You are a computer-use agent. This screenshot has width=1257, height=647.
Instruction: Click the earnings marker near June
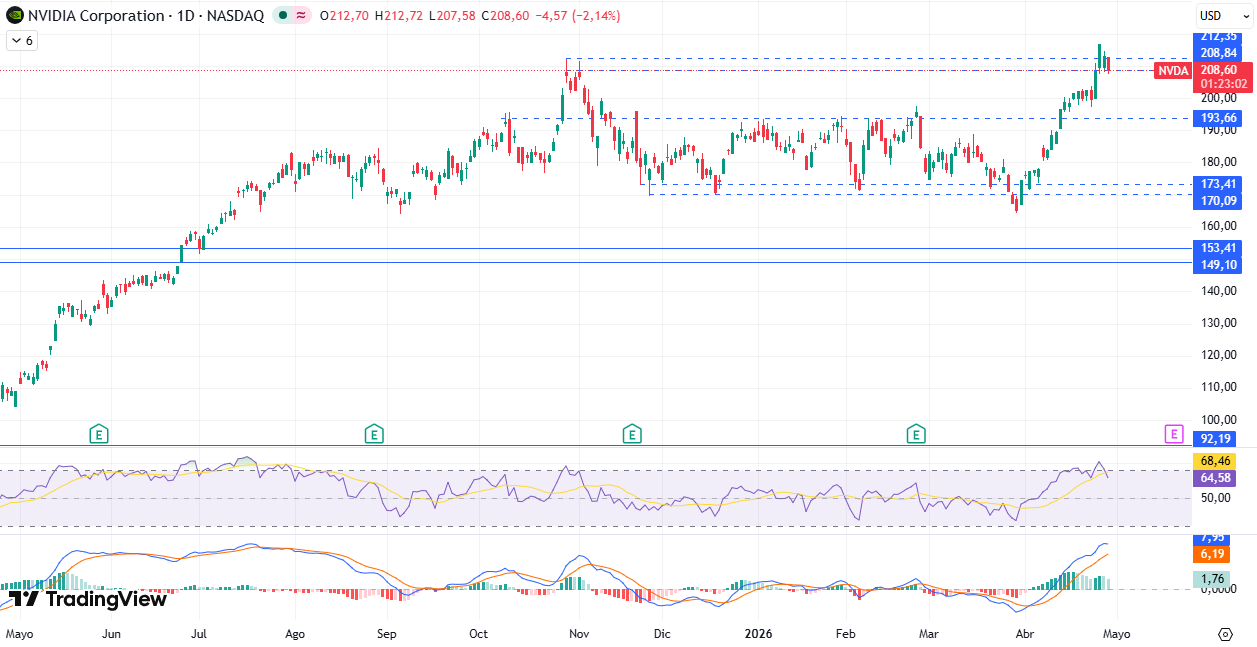98,434
